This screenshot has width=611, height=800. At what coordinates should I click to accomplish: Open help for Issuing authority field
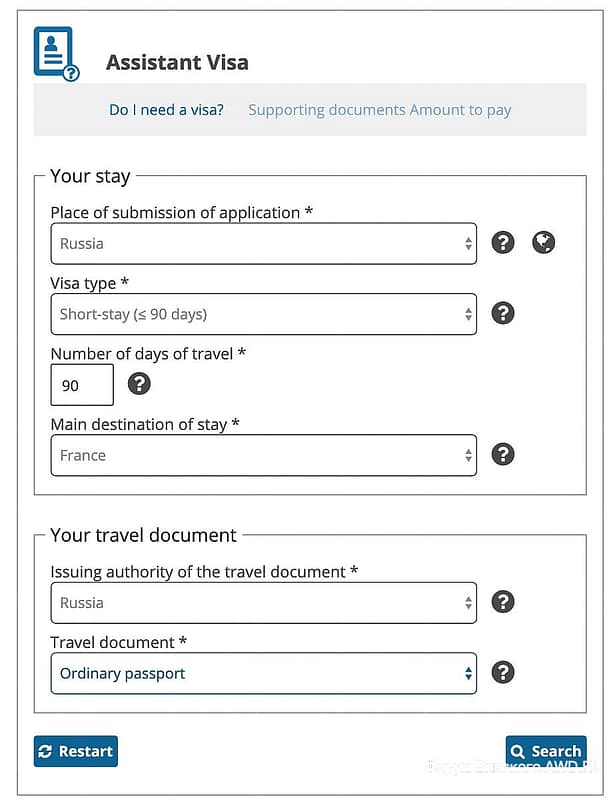(x=503, y=602)
